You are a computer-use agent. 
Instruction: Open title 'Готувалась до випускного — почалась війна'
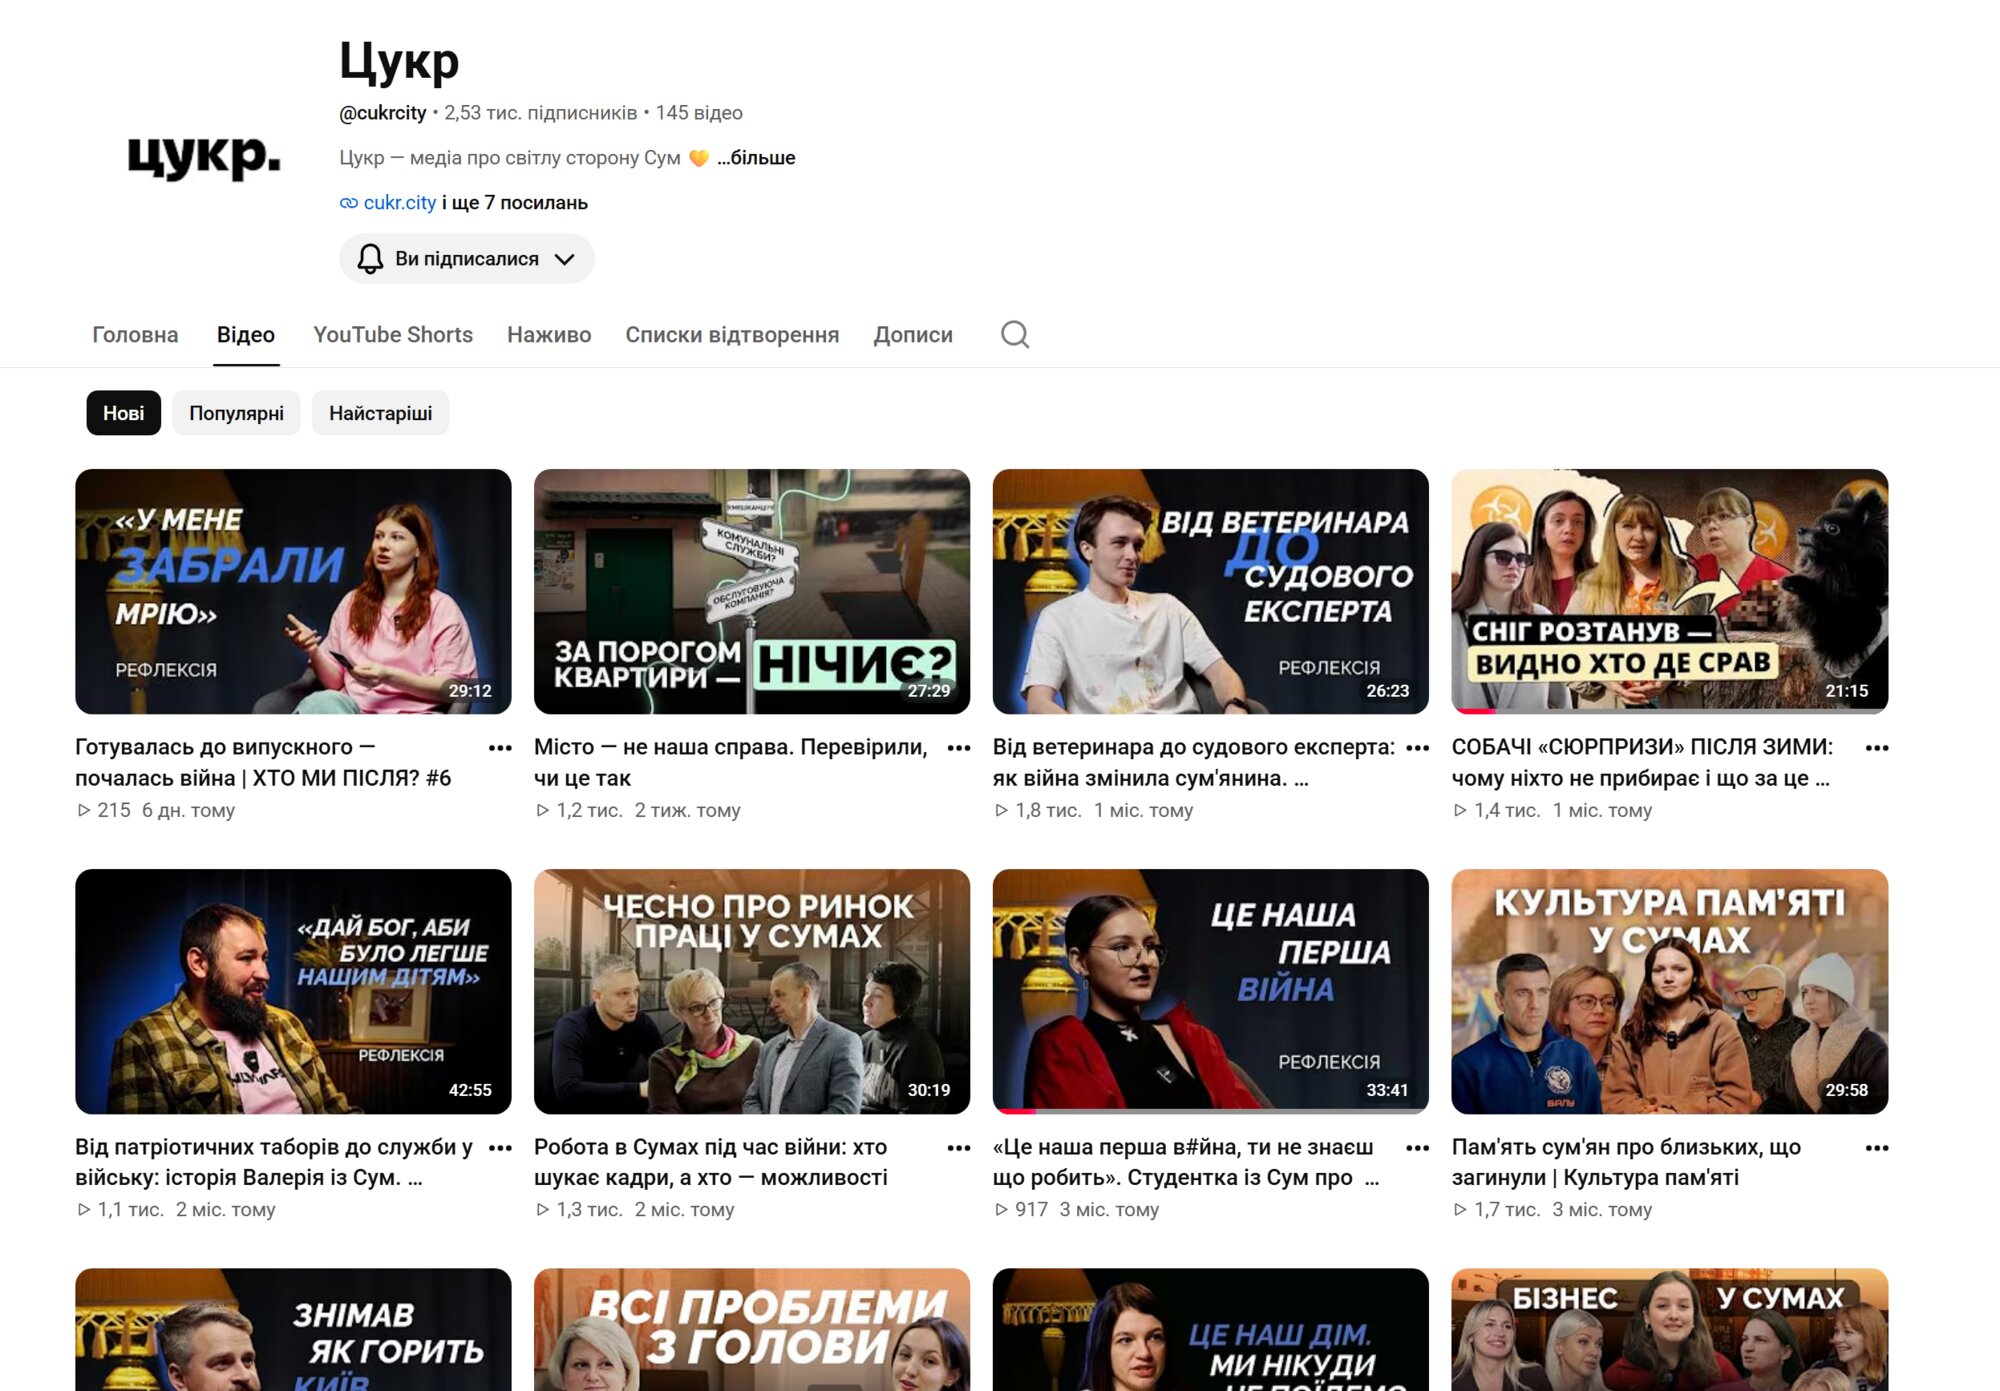pos(264,762)
